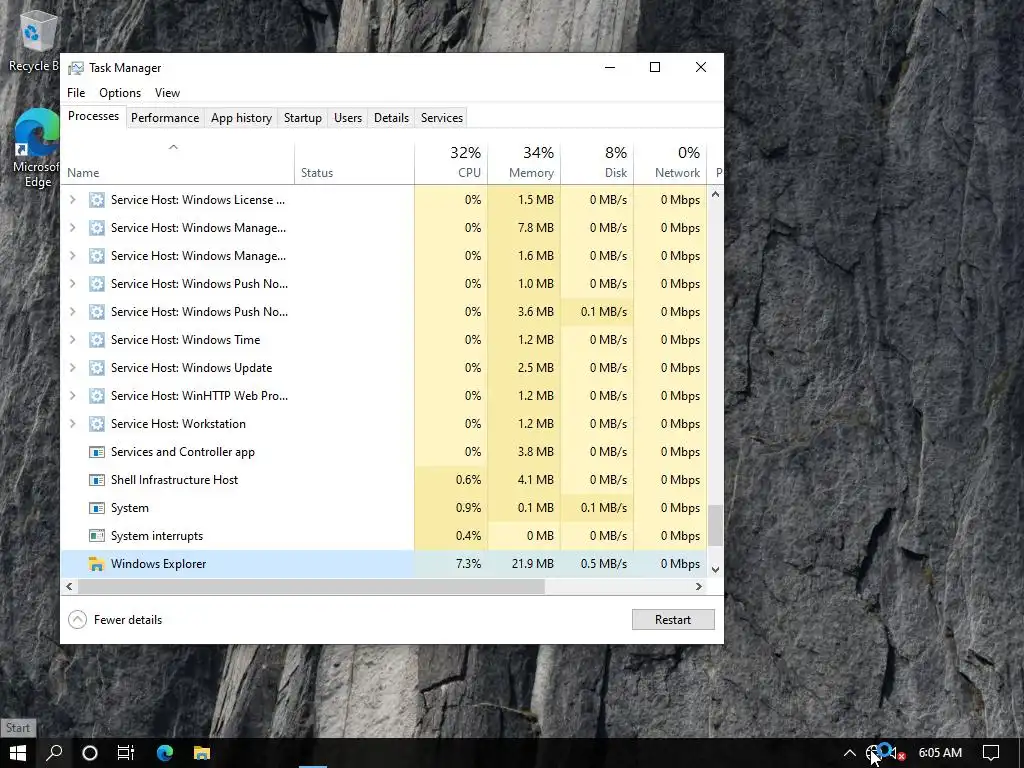Expand Service Host: Windows Time row
This screenshot has height=768, width=1024.
[72, 340]
